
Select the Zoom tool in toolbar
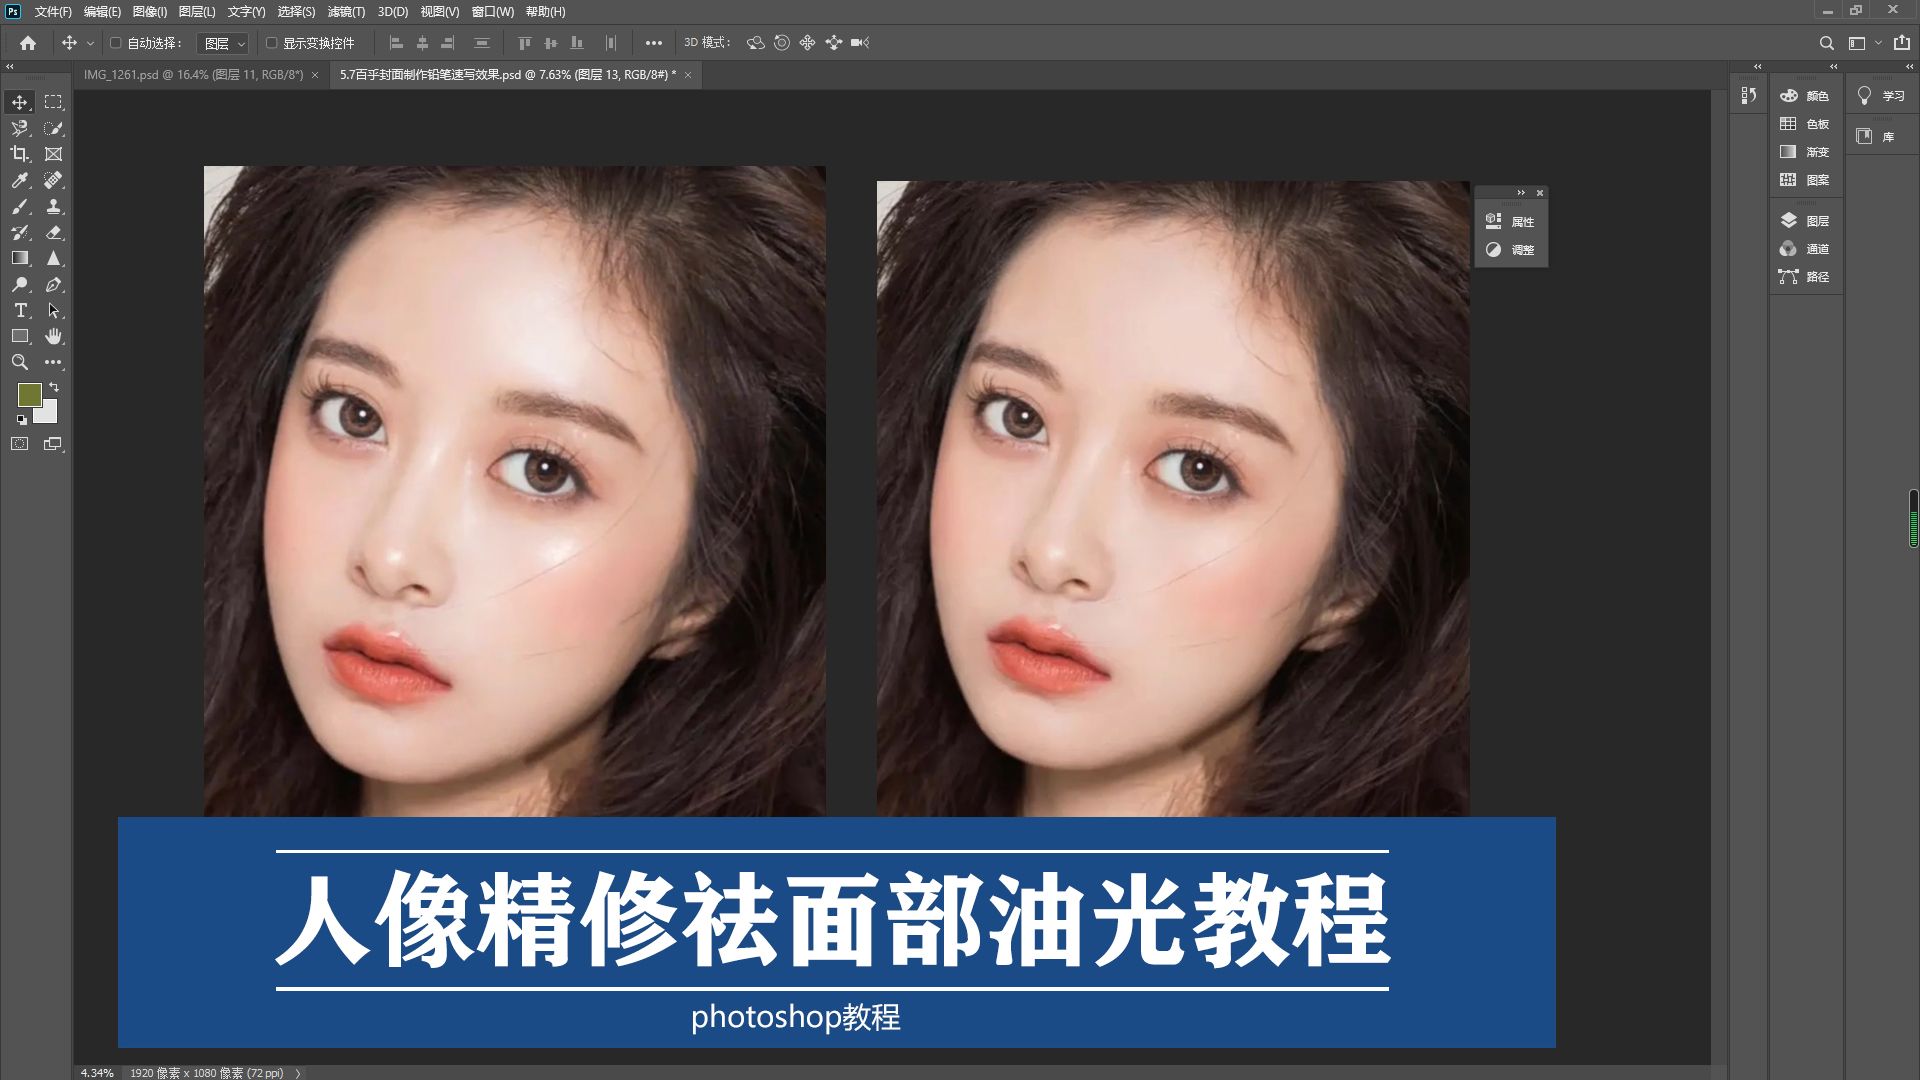(x=20, y=362)
